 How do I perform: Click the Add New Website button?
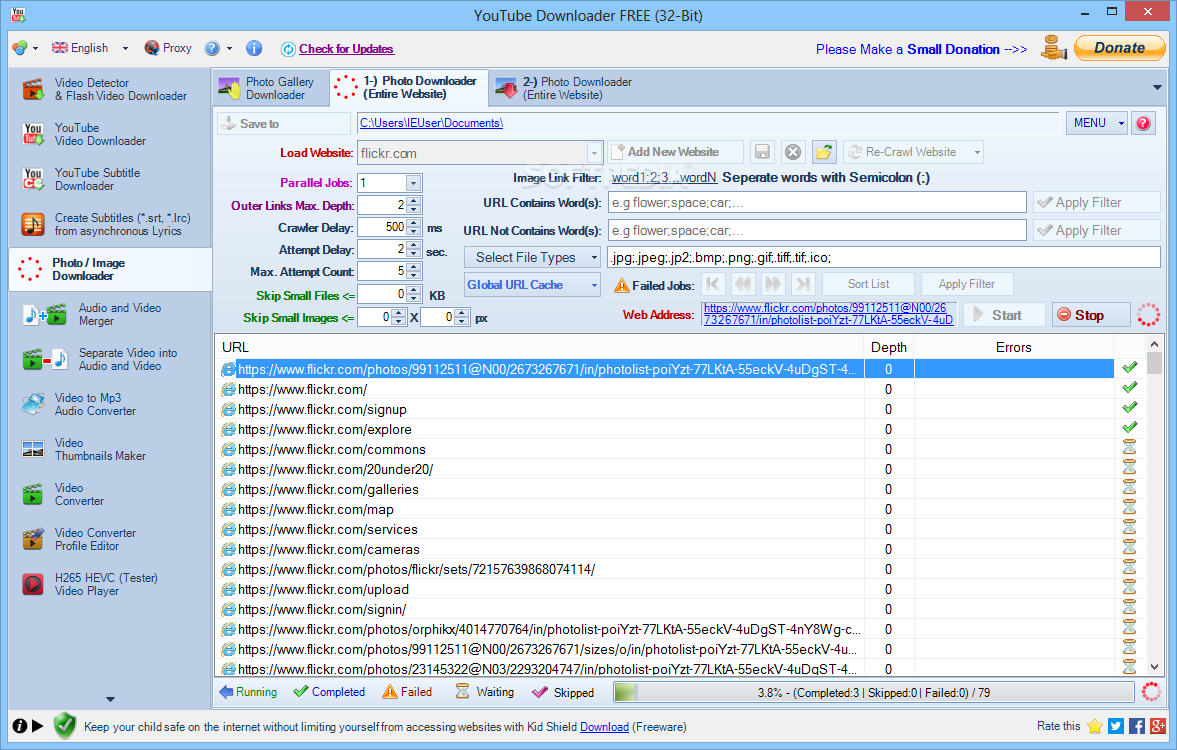tap(676, 152)
